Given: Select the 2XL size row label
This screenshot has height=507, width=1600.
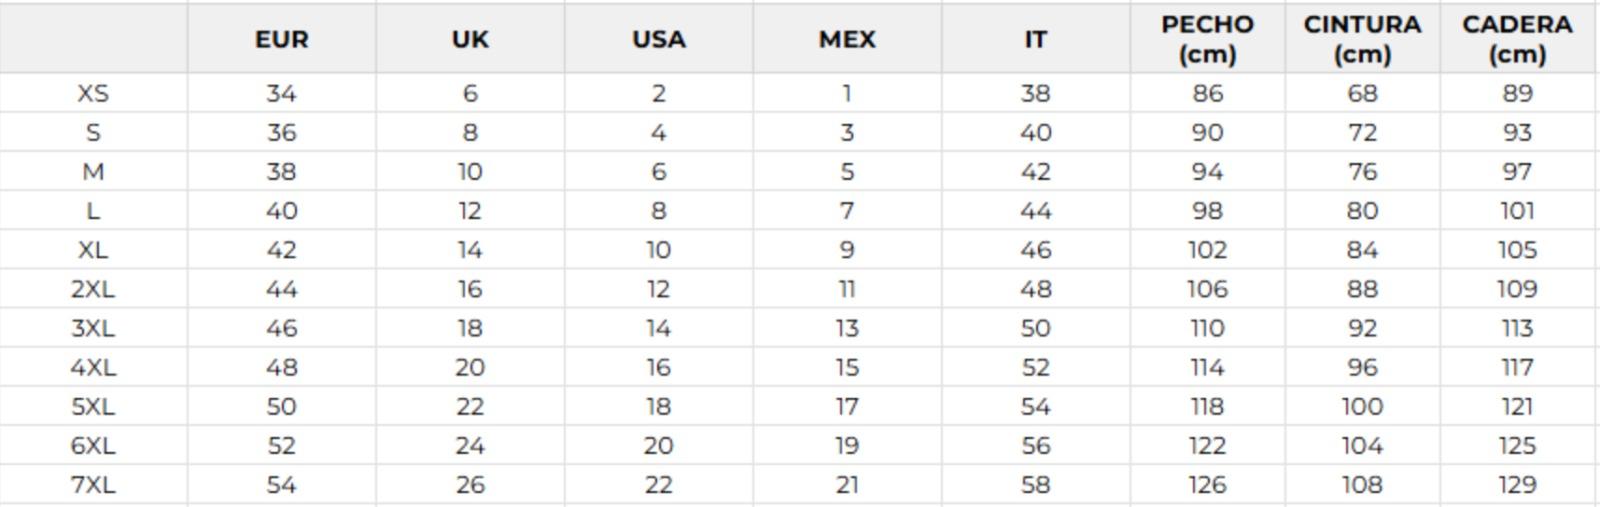Looking at the screenshot, I should 93,289.
